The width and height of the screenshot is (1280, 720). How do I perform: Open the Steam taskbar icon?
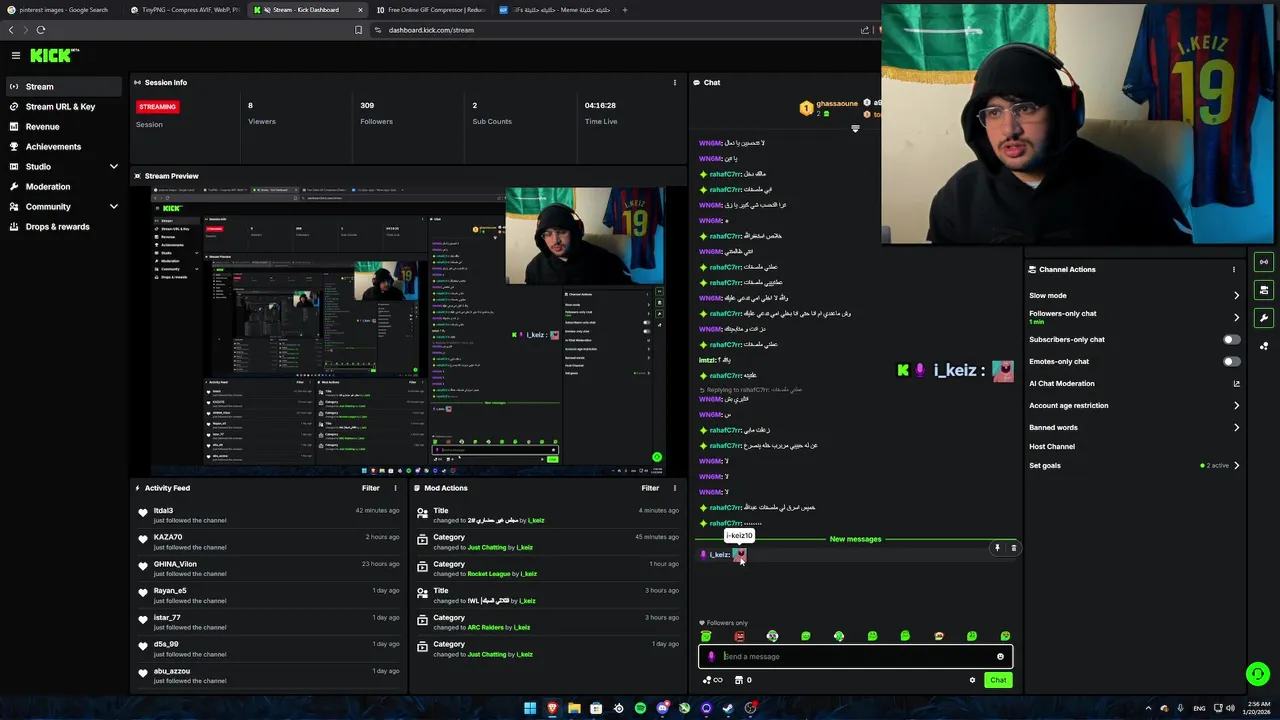click(x=728, y=708)
